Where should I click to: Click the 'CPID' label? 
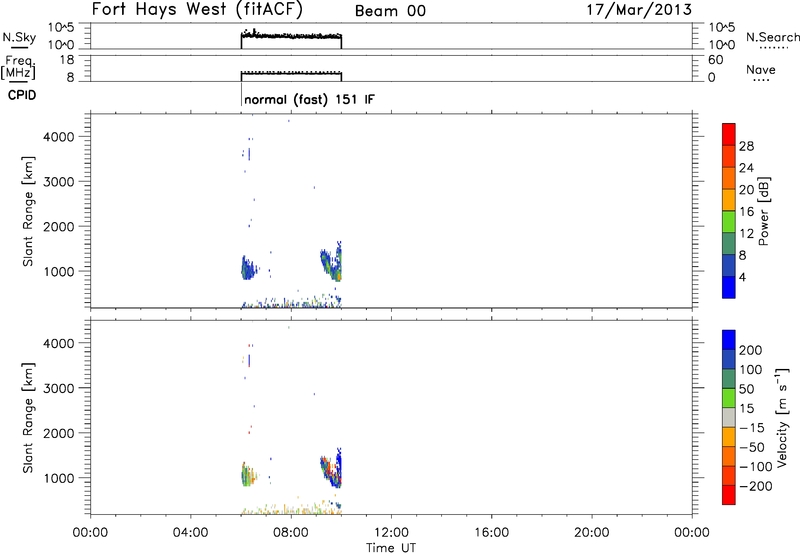click(x=22, y=95)
